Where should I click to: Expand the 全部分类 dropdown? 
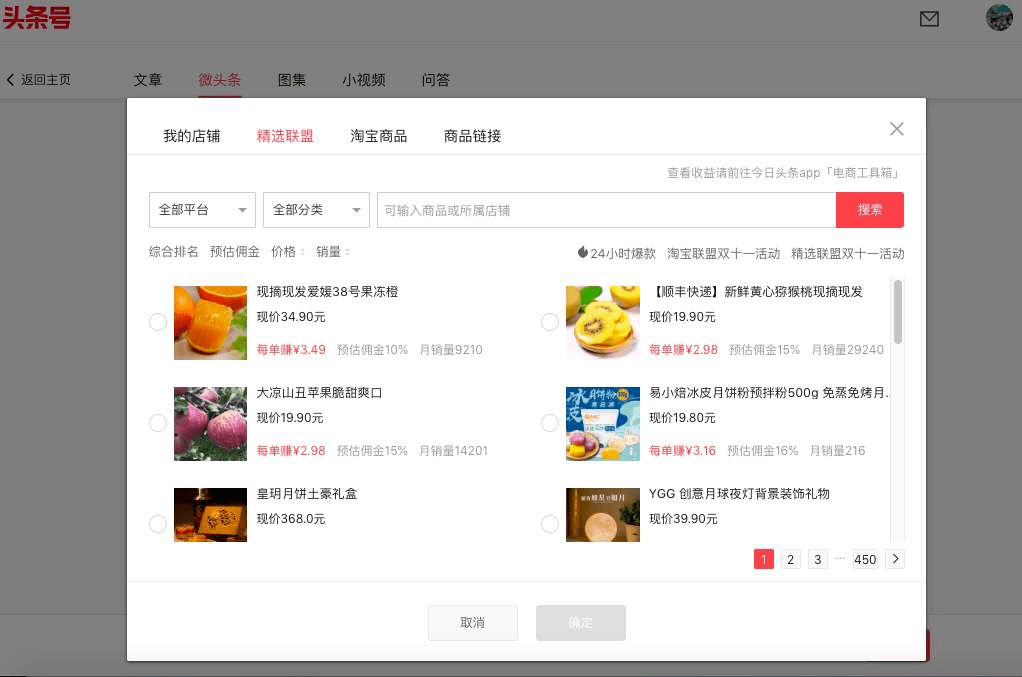click(316, 210)
